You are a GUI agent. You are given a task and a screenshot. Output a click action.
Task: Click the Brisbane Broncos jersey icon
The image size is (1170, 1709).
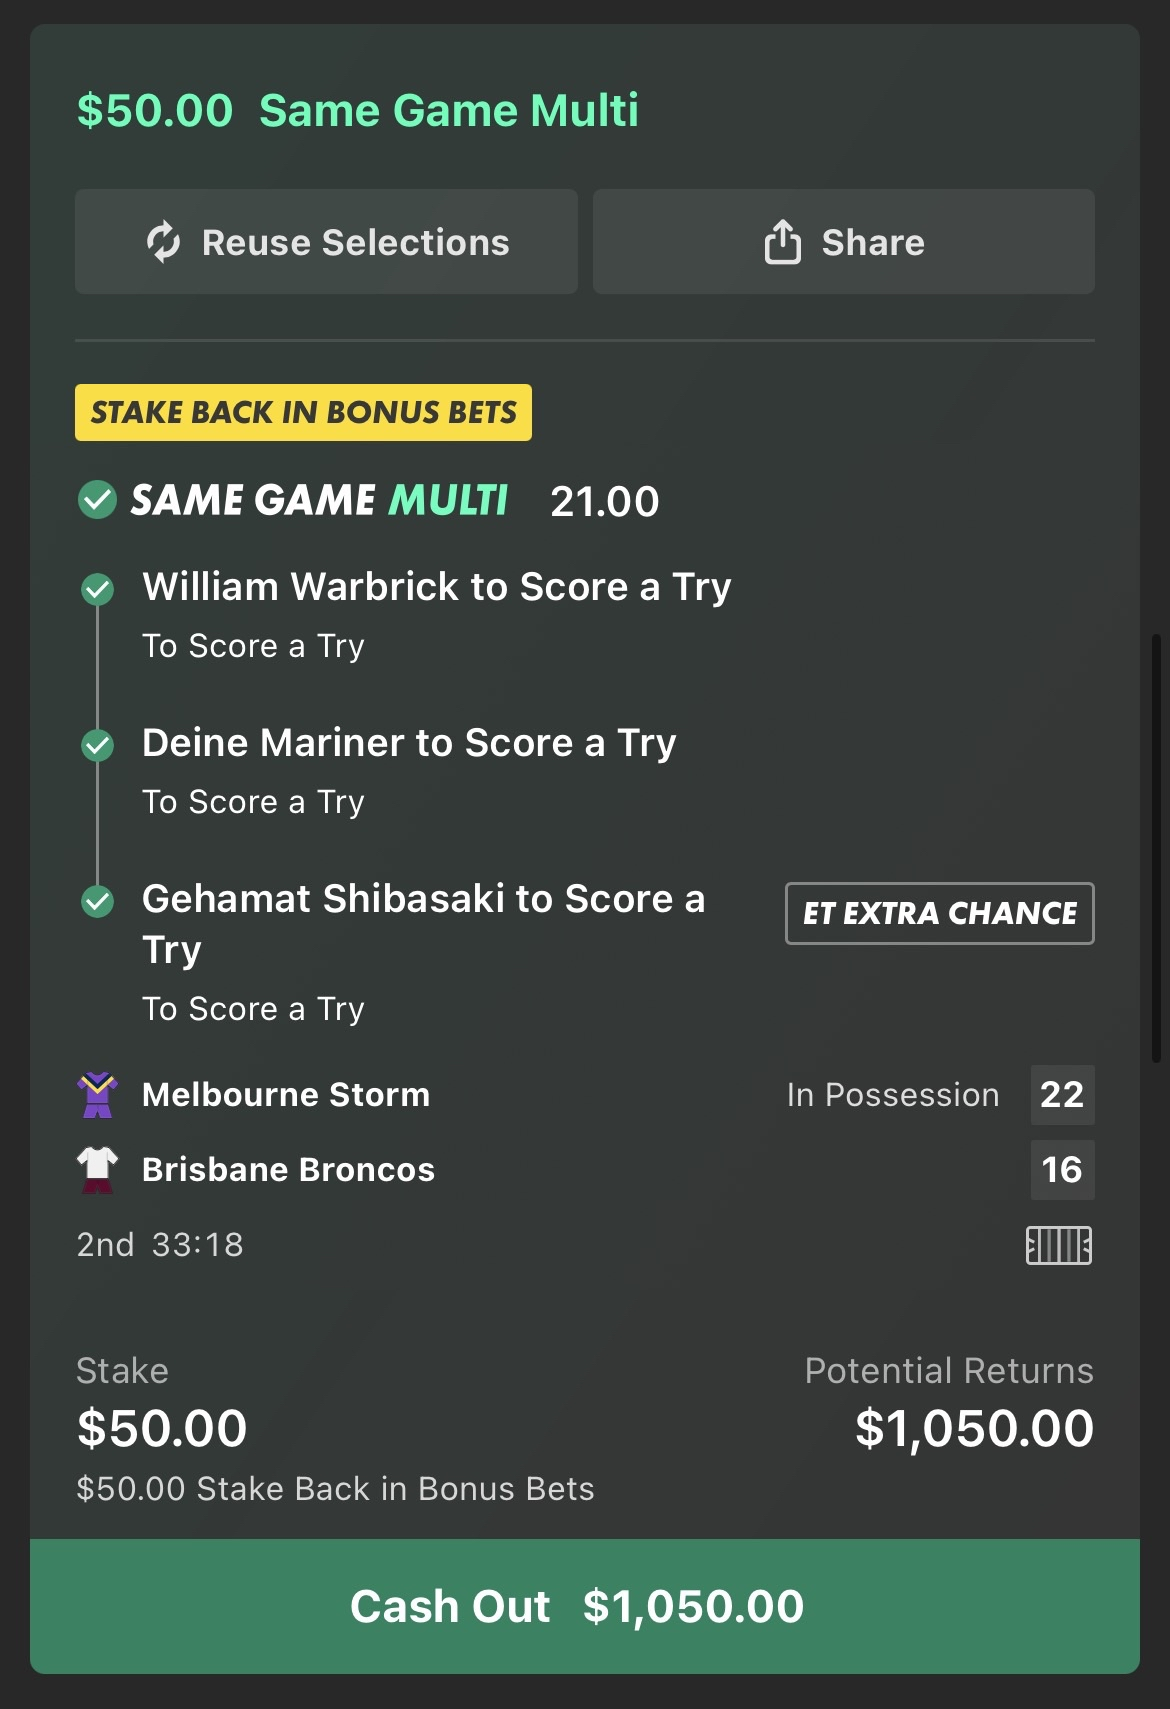tap(98, 1170)
